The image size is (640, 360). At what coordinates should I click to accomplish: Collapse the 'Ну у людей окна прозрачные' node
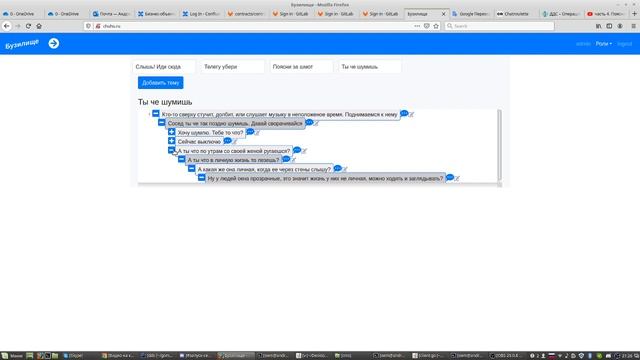[x=202, y=178]
